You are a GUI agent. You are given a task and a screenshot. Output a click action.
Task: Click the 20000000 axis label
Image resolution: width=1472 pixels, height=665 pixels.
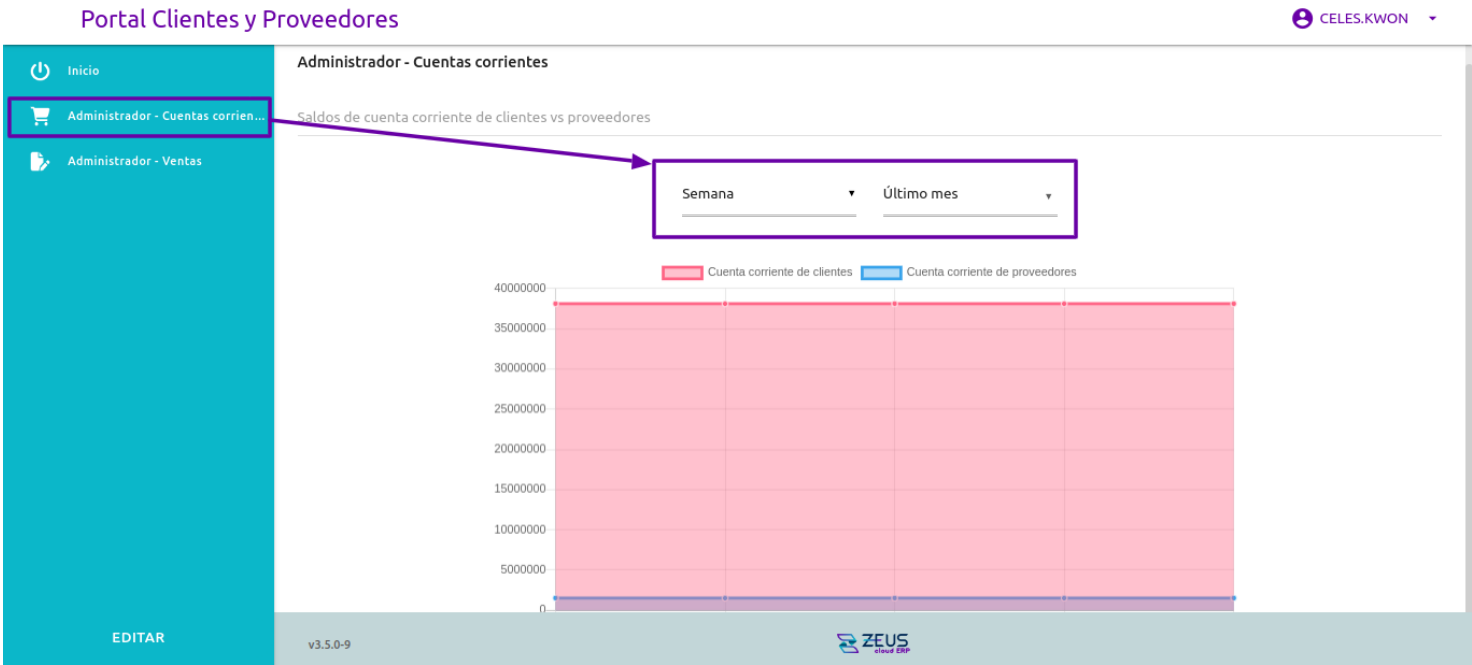pos(520,449)
